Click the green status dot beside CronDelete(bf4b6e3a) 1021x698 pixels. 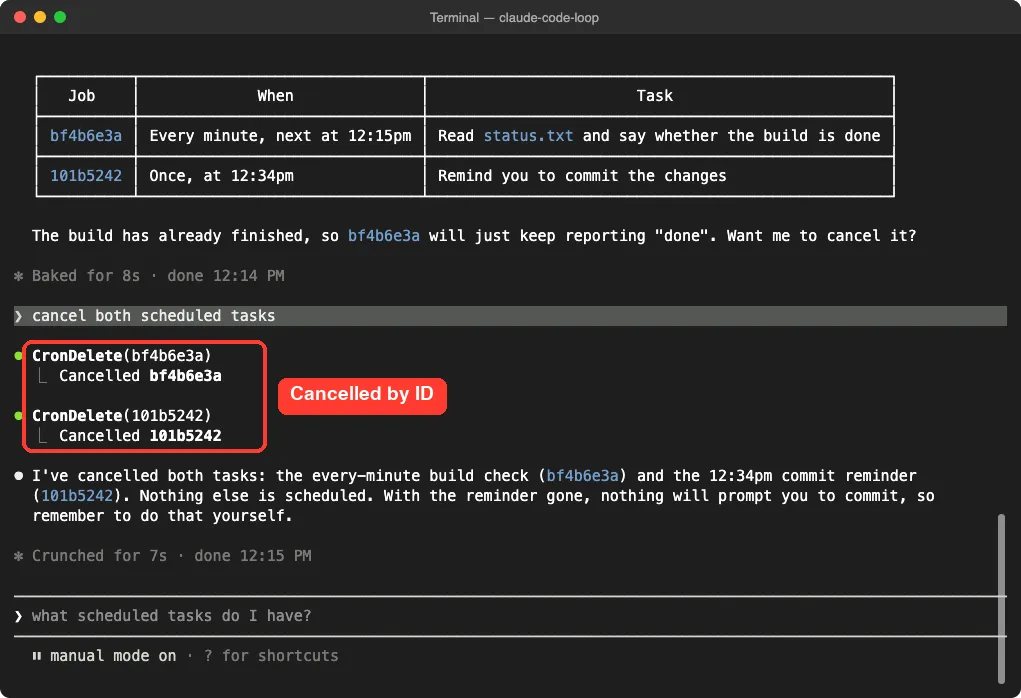click(19, 356)
